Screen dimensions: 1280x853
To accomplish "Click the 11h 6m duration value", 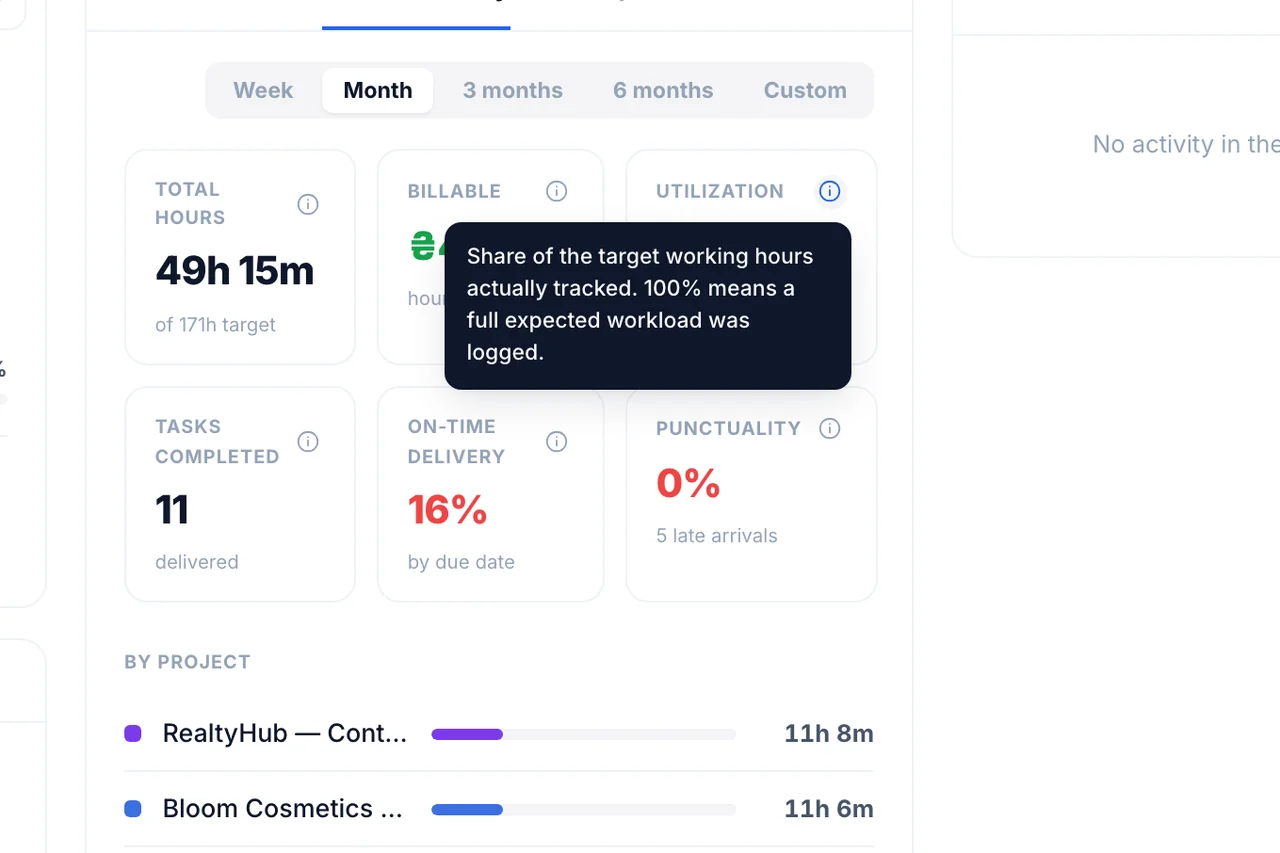I will coord(829,809).
